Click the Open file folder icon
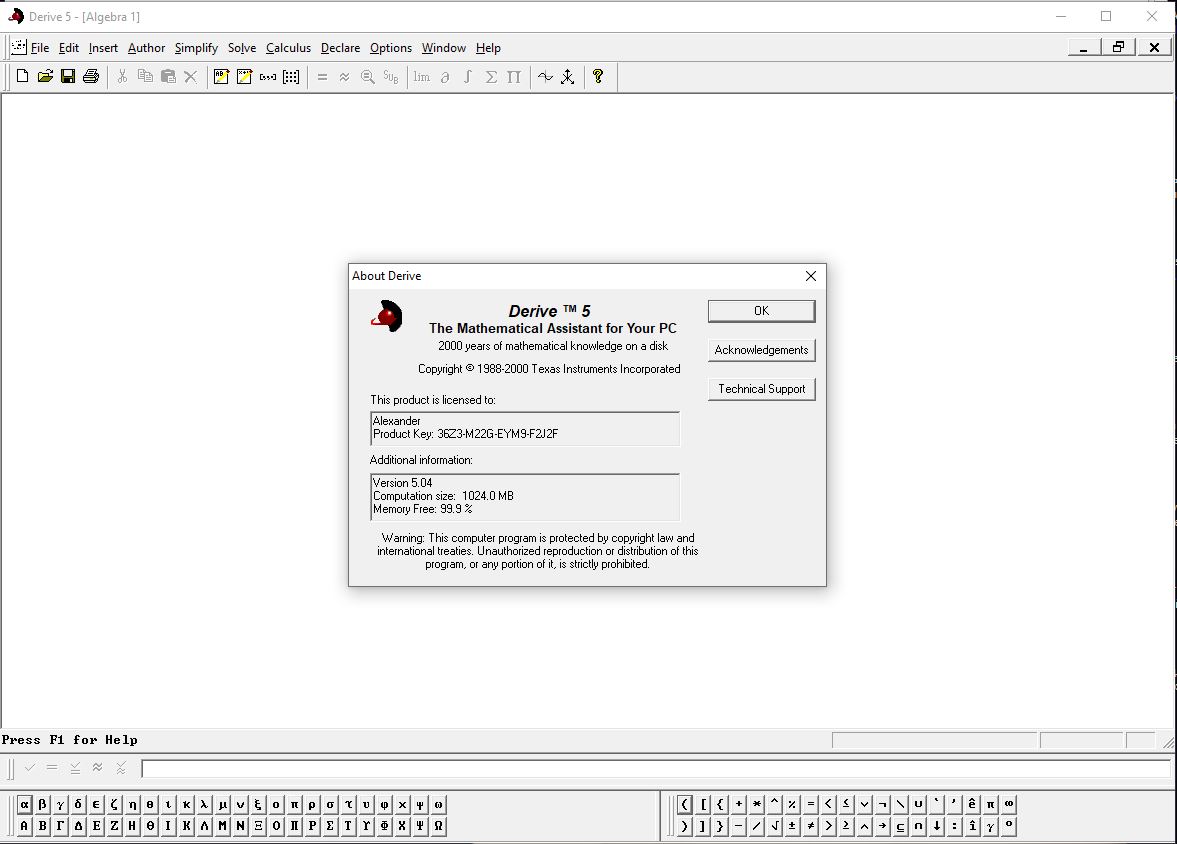The width and height of the screenshot is (1177, 844). [x=45, y=77]
